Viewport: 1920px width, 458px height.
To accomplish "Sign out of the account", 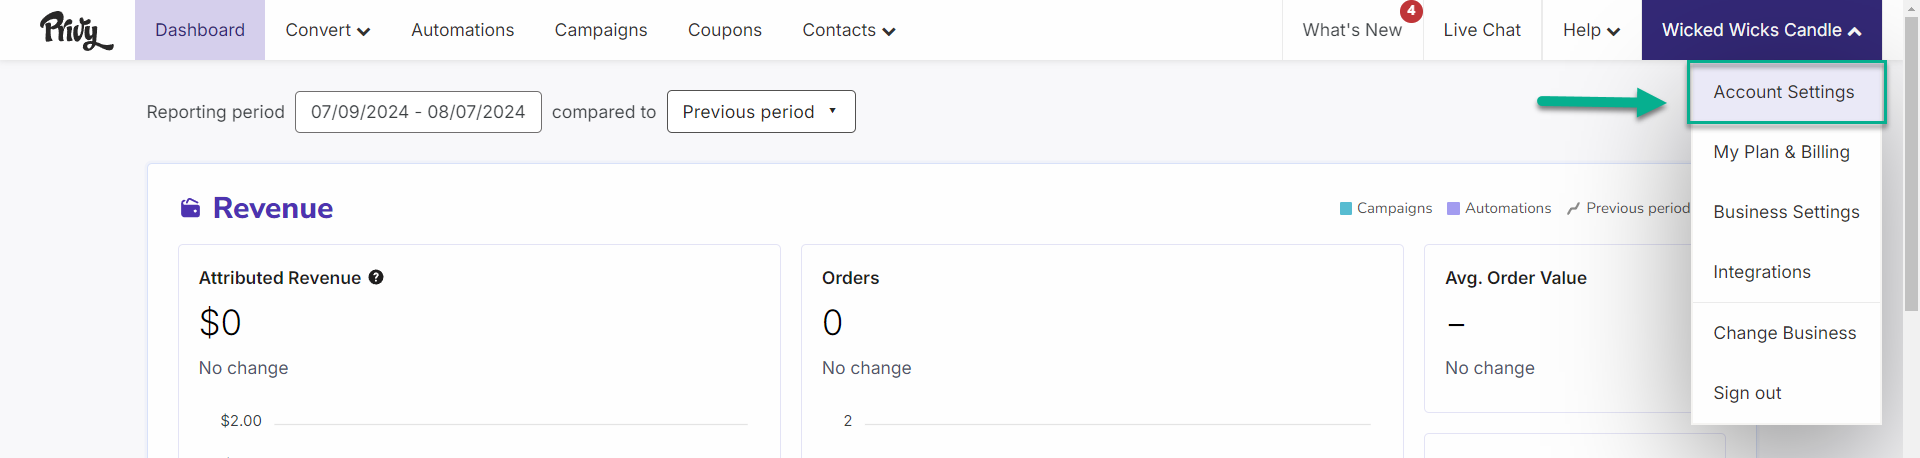I will pyautogui.click(x=1747, y=393).
